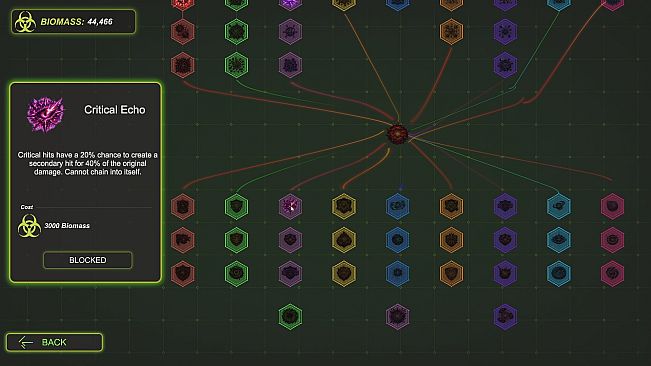Select the middle node in the lower cyan column

559,240
